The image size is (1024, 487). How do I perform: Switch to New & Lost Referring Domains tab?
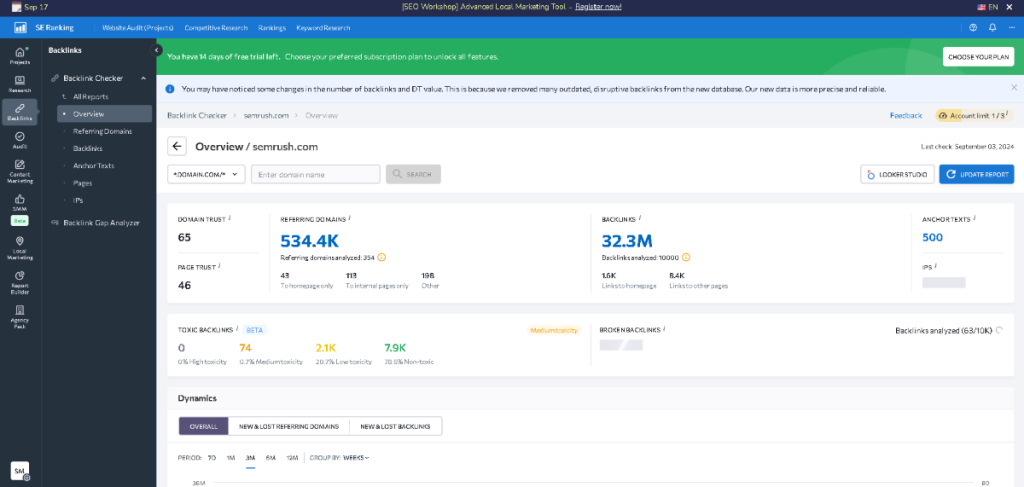click(x=289, y=426)
